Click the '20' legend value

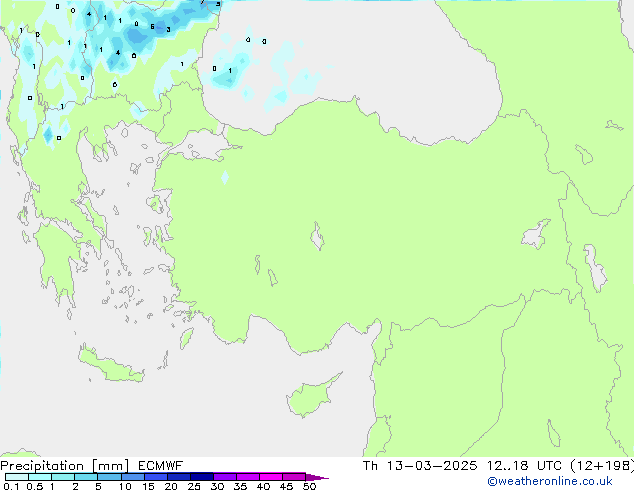click(x=171, y=486)
